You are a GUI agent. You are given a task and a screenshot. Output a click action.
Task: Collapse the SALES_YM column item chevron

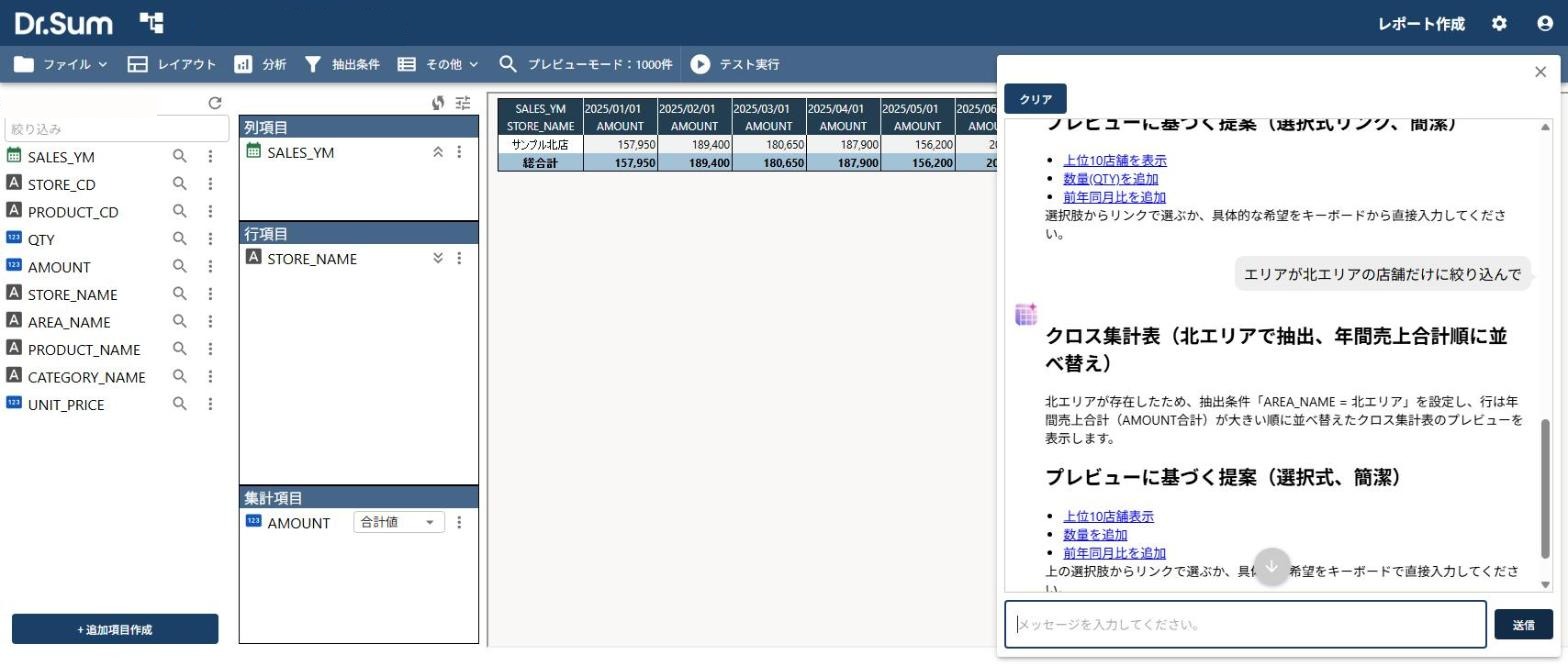coord(437,152)
